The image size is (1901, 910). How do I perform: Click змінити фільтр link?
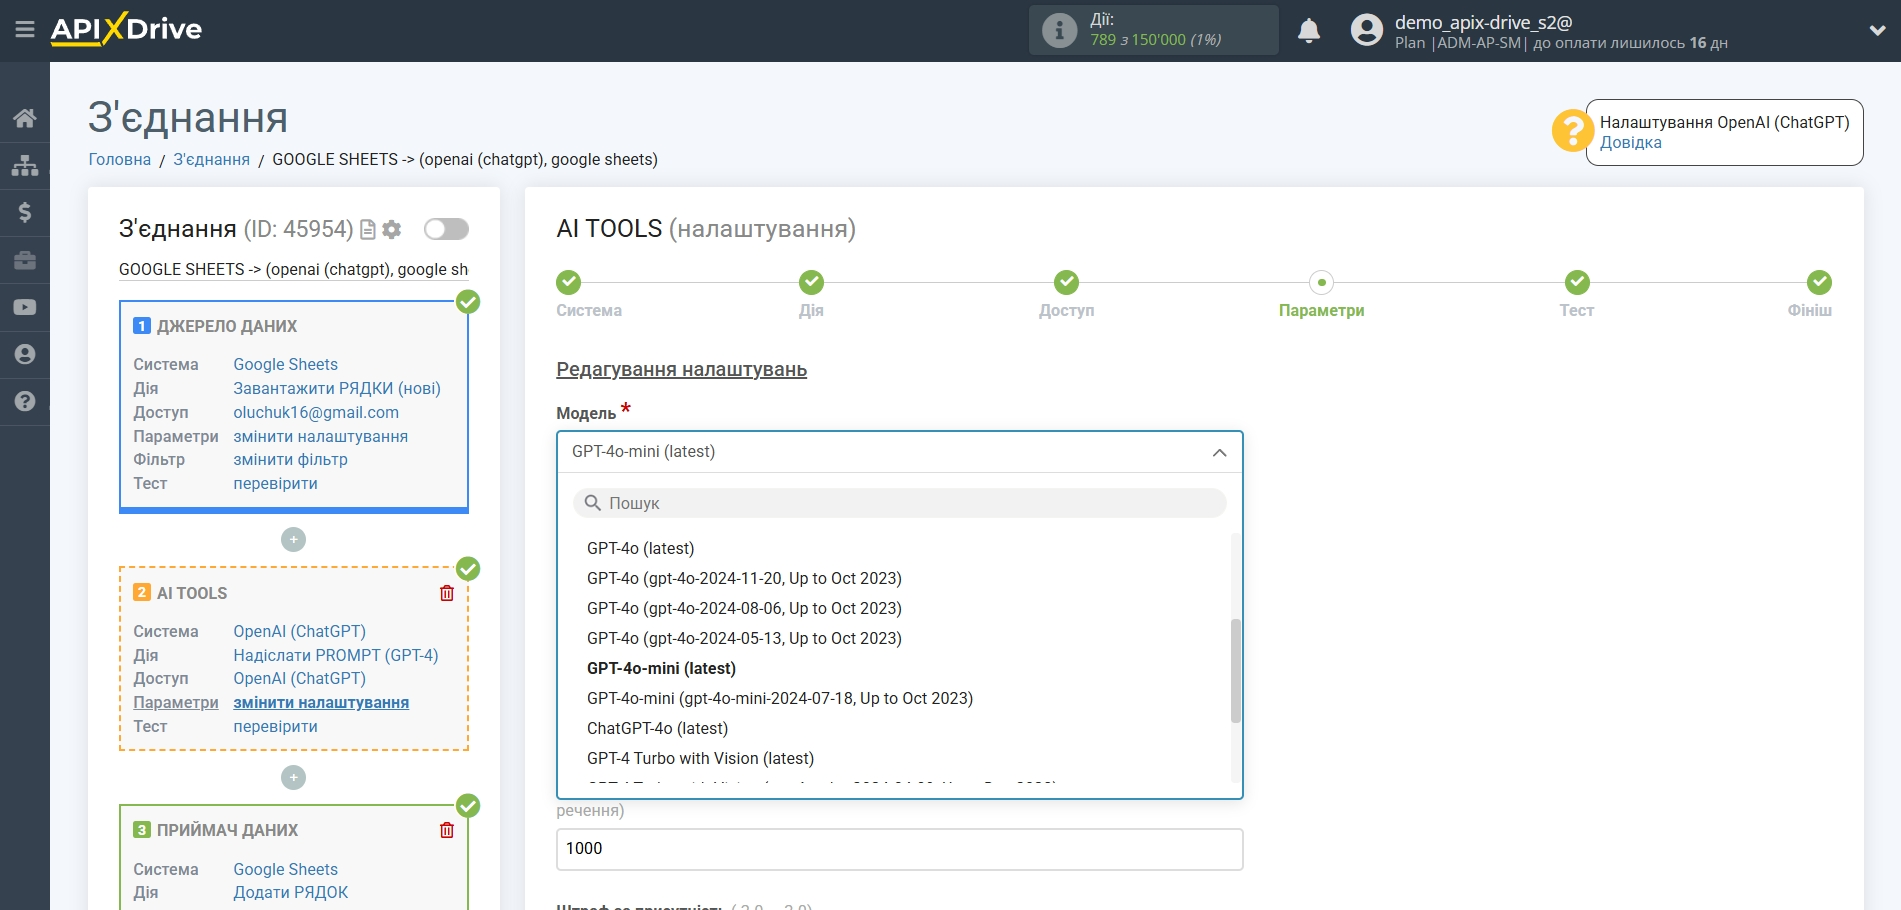point(290,460)
